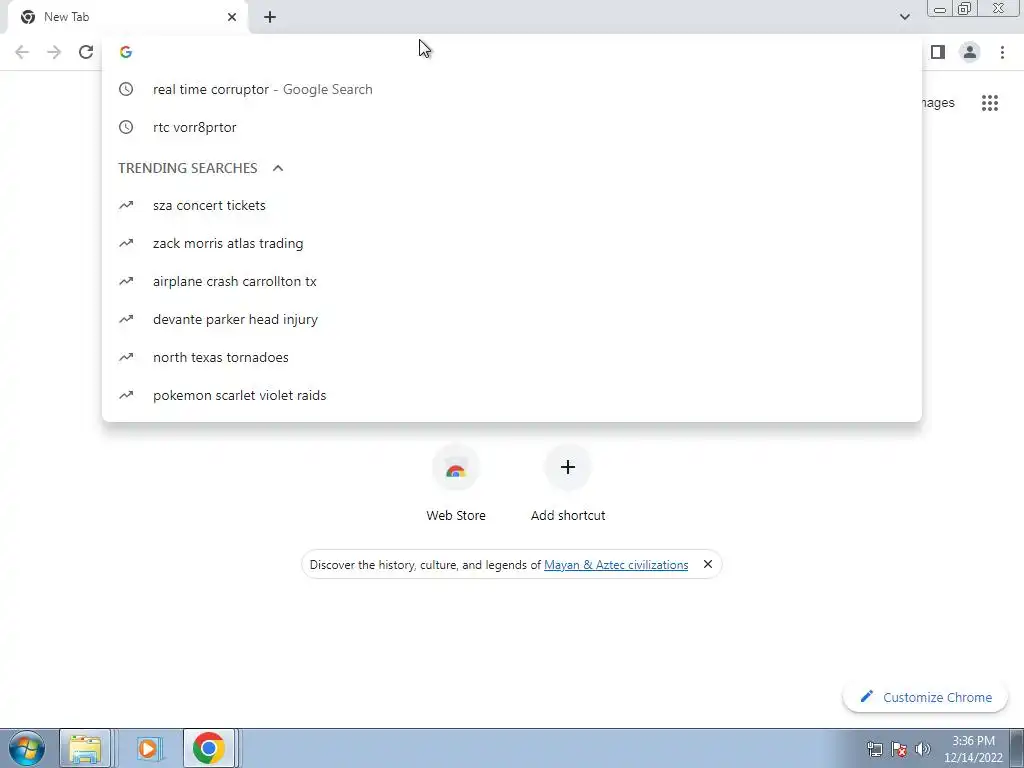Click the Chrome taskbar icon

click(209, 748)
